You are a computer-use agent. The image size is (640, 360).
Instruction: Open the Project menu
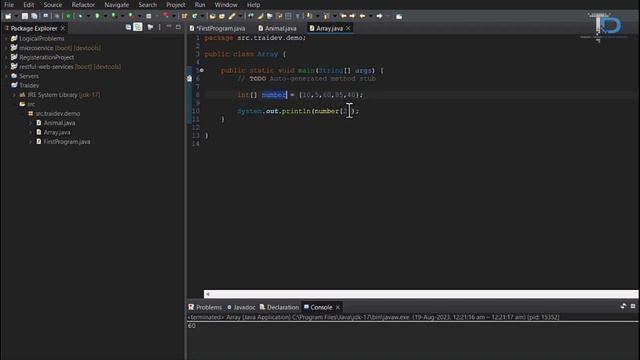tap(176, 5)
